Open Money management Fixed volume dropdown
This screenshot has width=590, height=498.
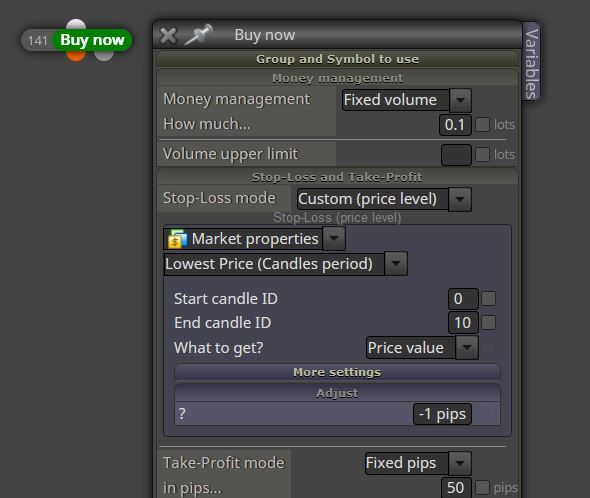tap(407, 100)
